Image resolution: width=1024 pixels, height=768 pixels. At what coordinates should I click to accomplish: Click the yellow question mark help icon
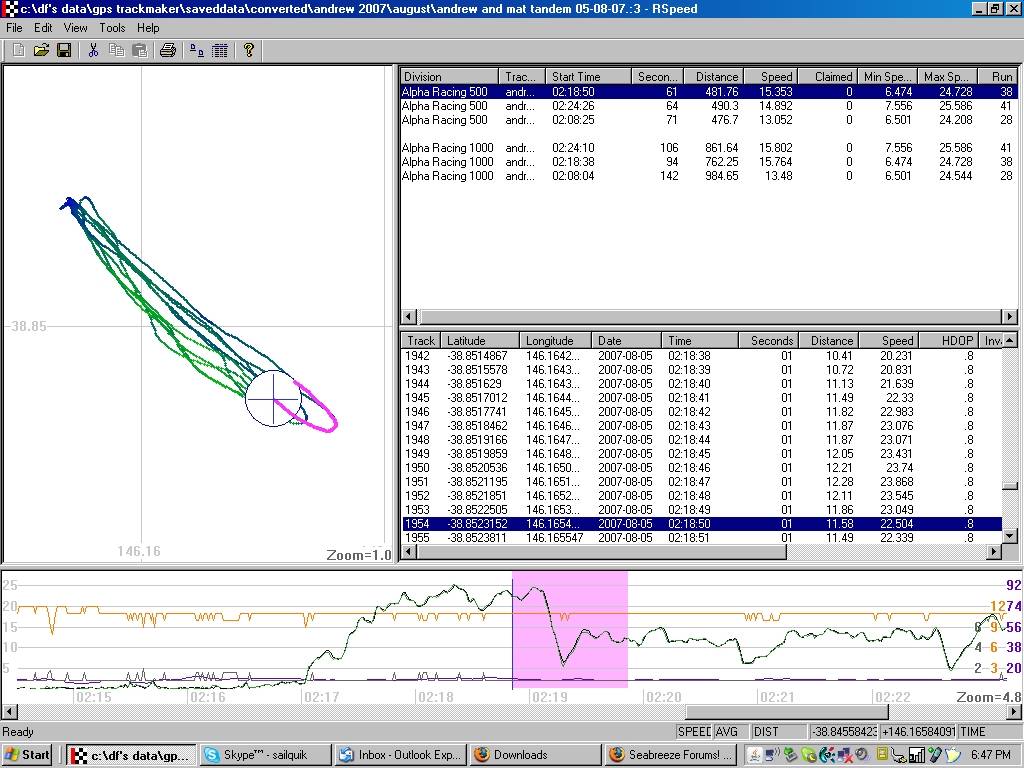(x=249, y=50)
